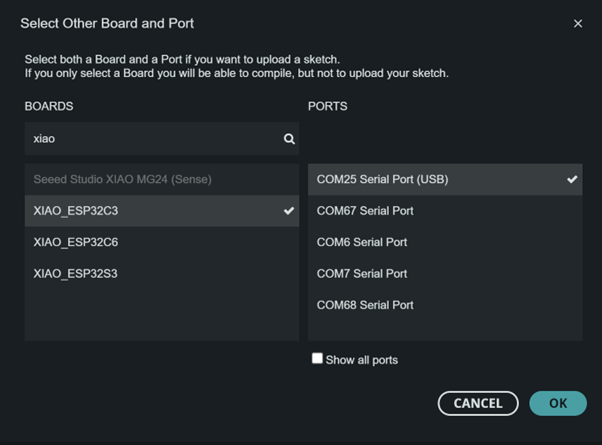Screen dimensions: 602x445
Task: Click the CANCEL button
Action: click(478, 403)
